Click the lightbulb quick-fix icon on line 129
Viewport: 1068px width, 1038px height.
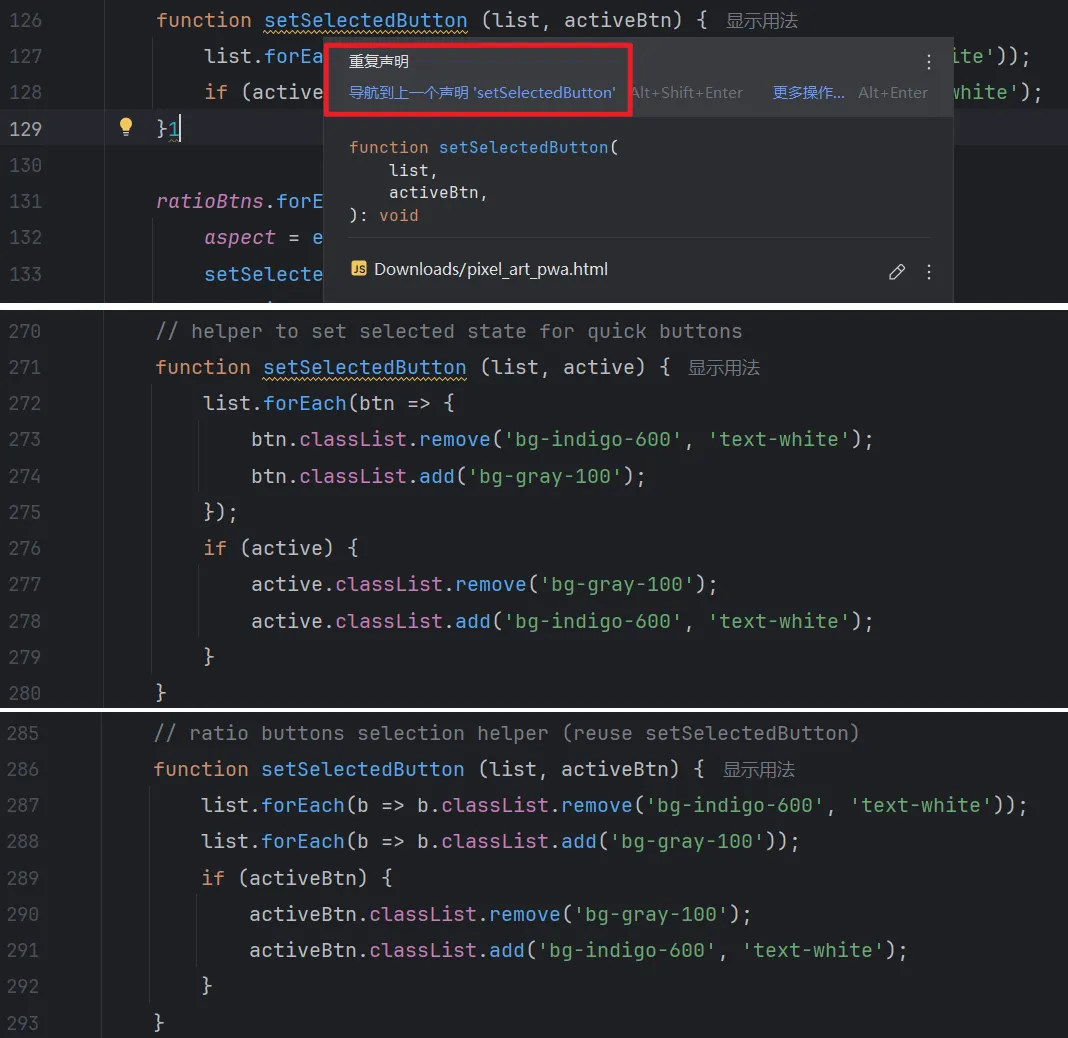click(126, 127)
